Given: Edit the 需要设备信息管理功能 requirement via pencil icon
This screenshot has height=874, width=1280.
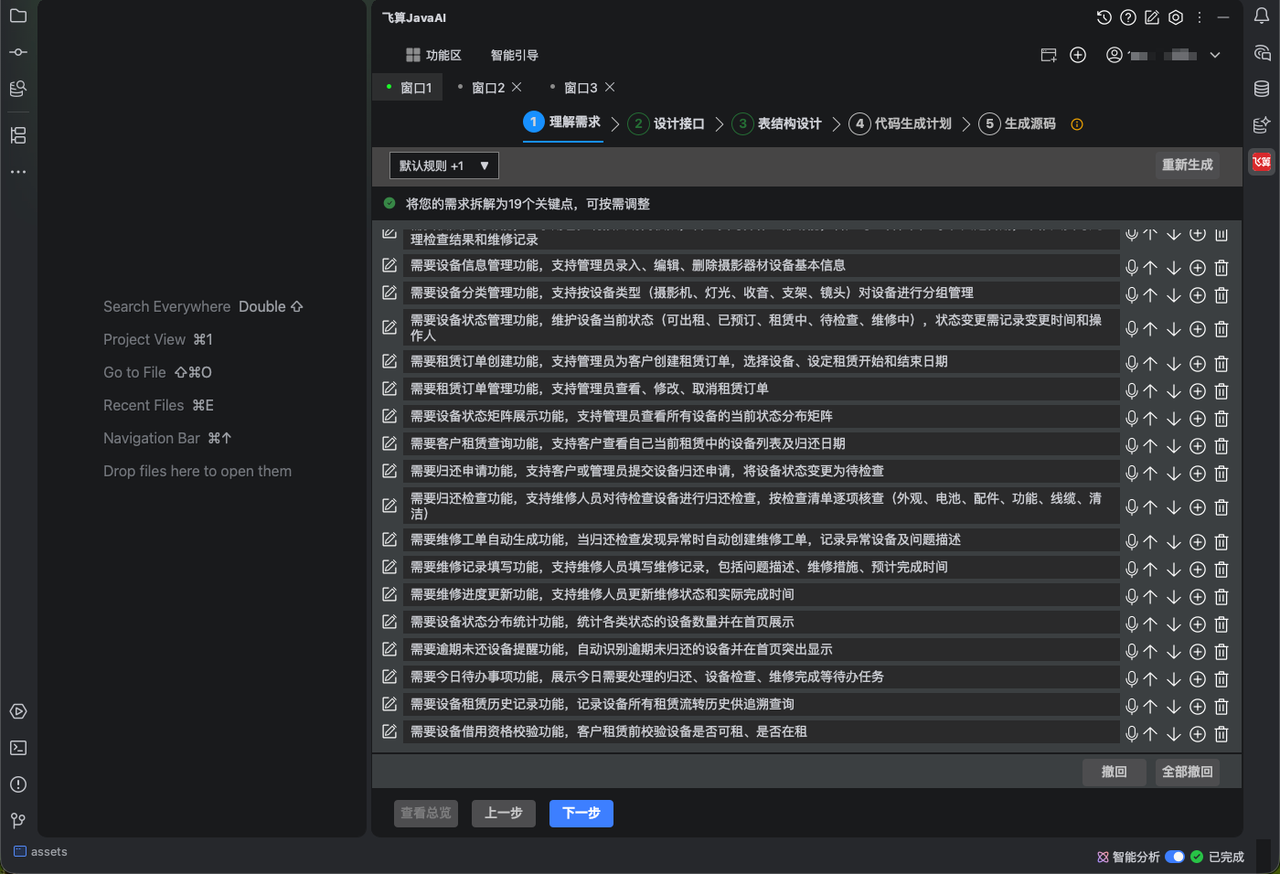Looking at the screenshot, I should [x=390, y=265].
